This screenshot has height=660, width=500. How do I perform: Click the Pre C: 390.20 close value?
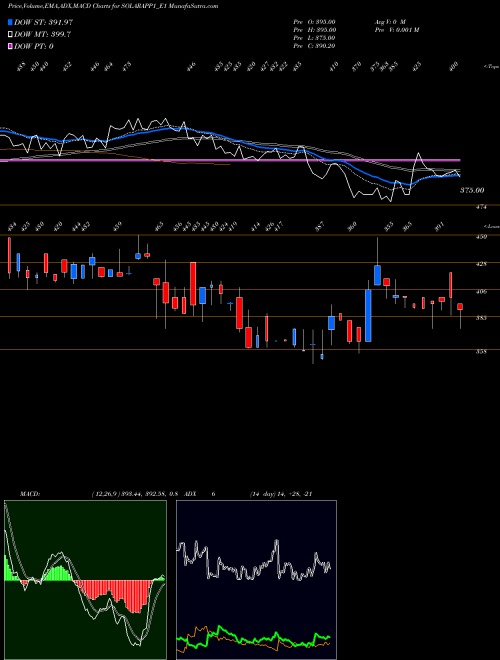pyautogui.click(x=314, y=46)
